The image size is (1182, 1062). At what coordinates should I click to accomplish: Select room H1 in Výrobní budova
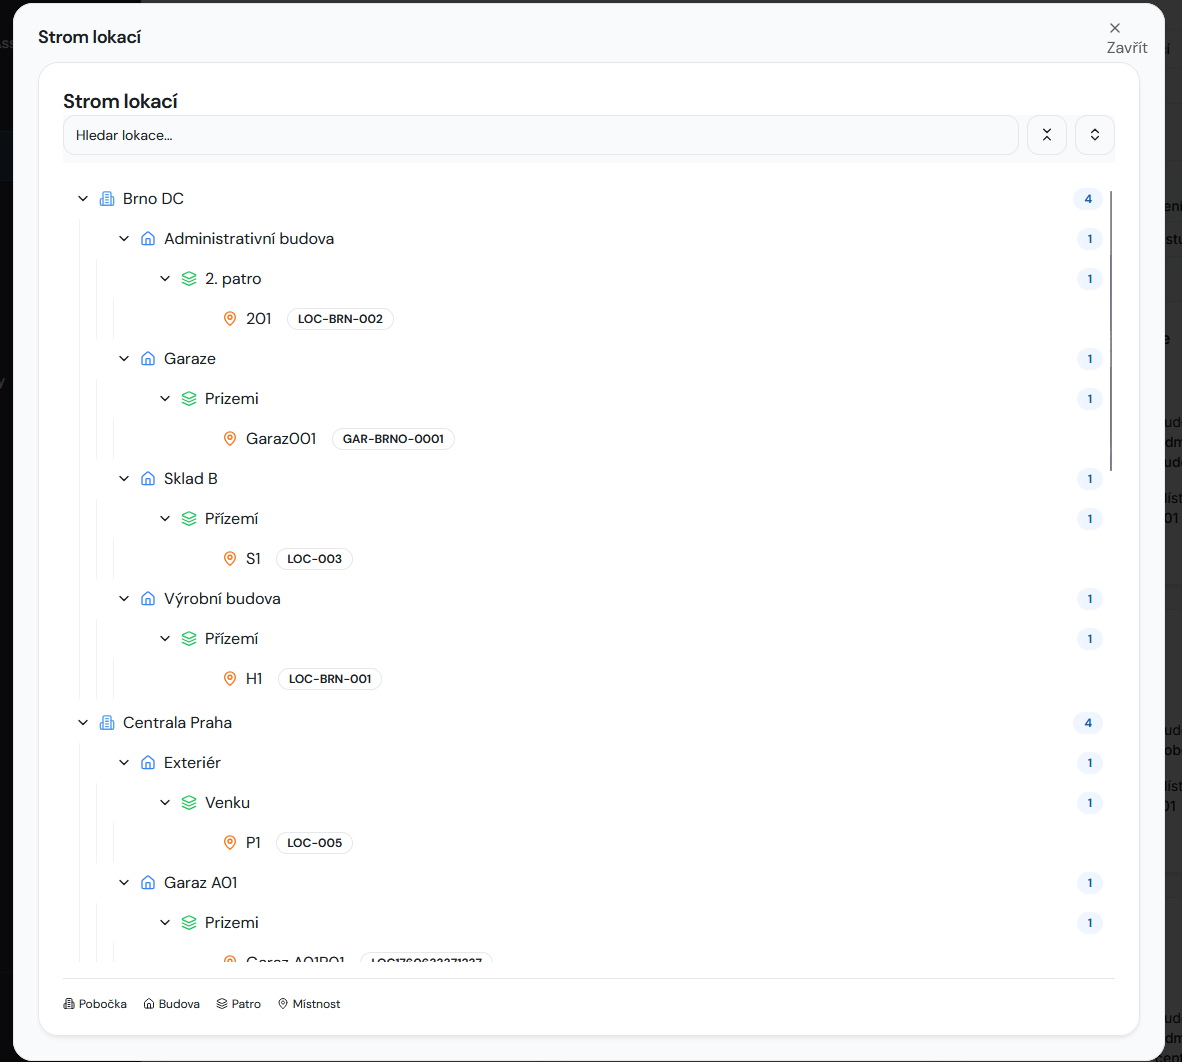point(254,679)
